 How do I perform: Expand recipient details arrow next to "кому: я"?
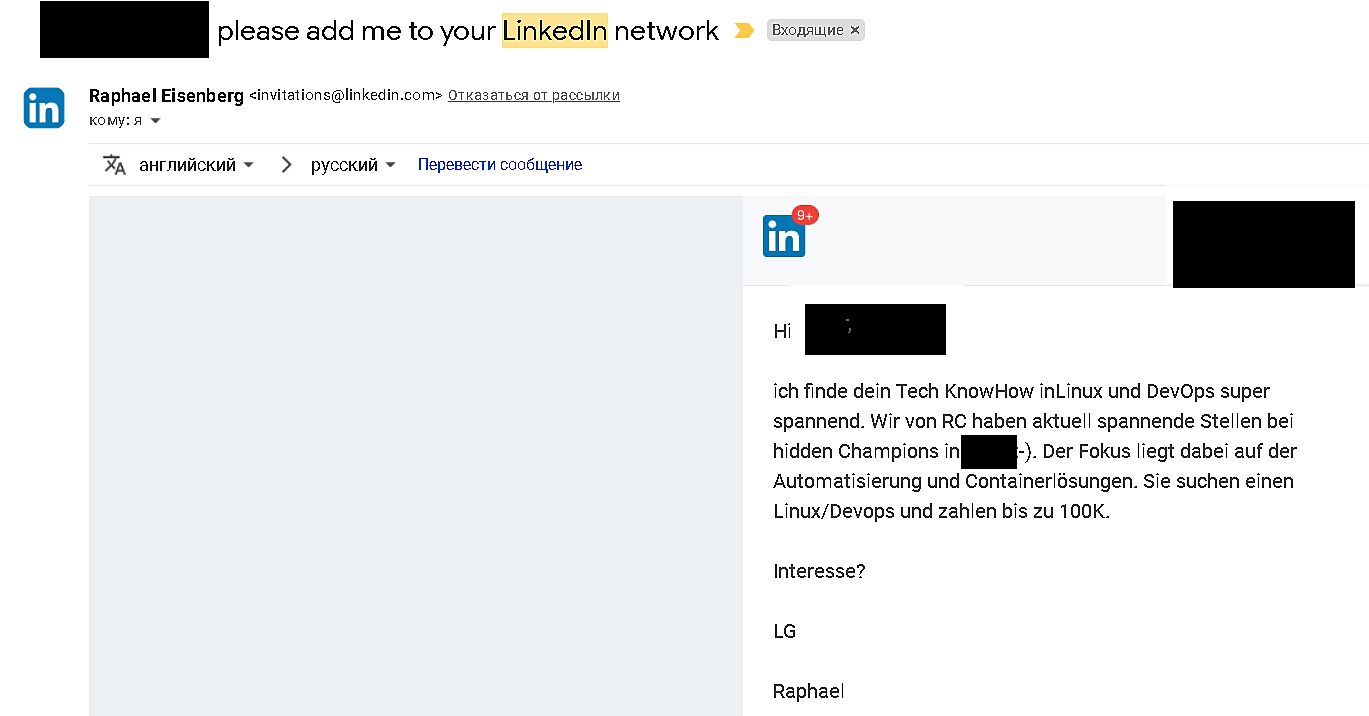155,121
